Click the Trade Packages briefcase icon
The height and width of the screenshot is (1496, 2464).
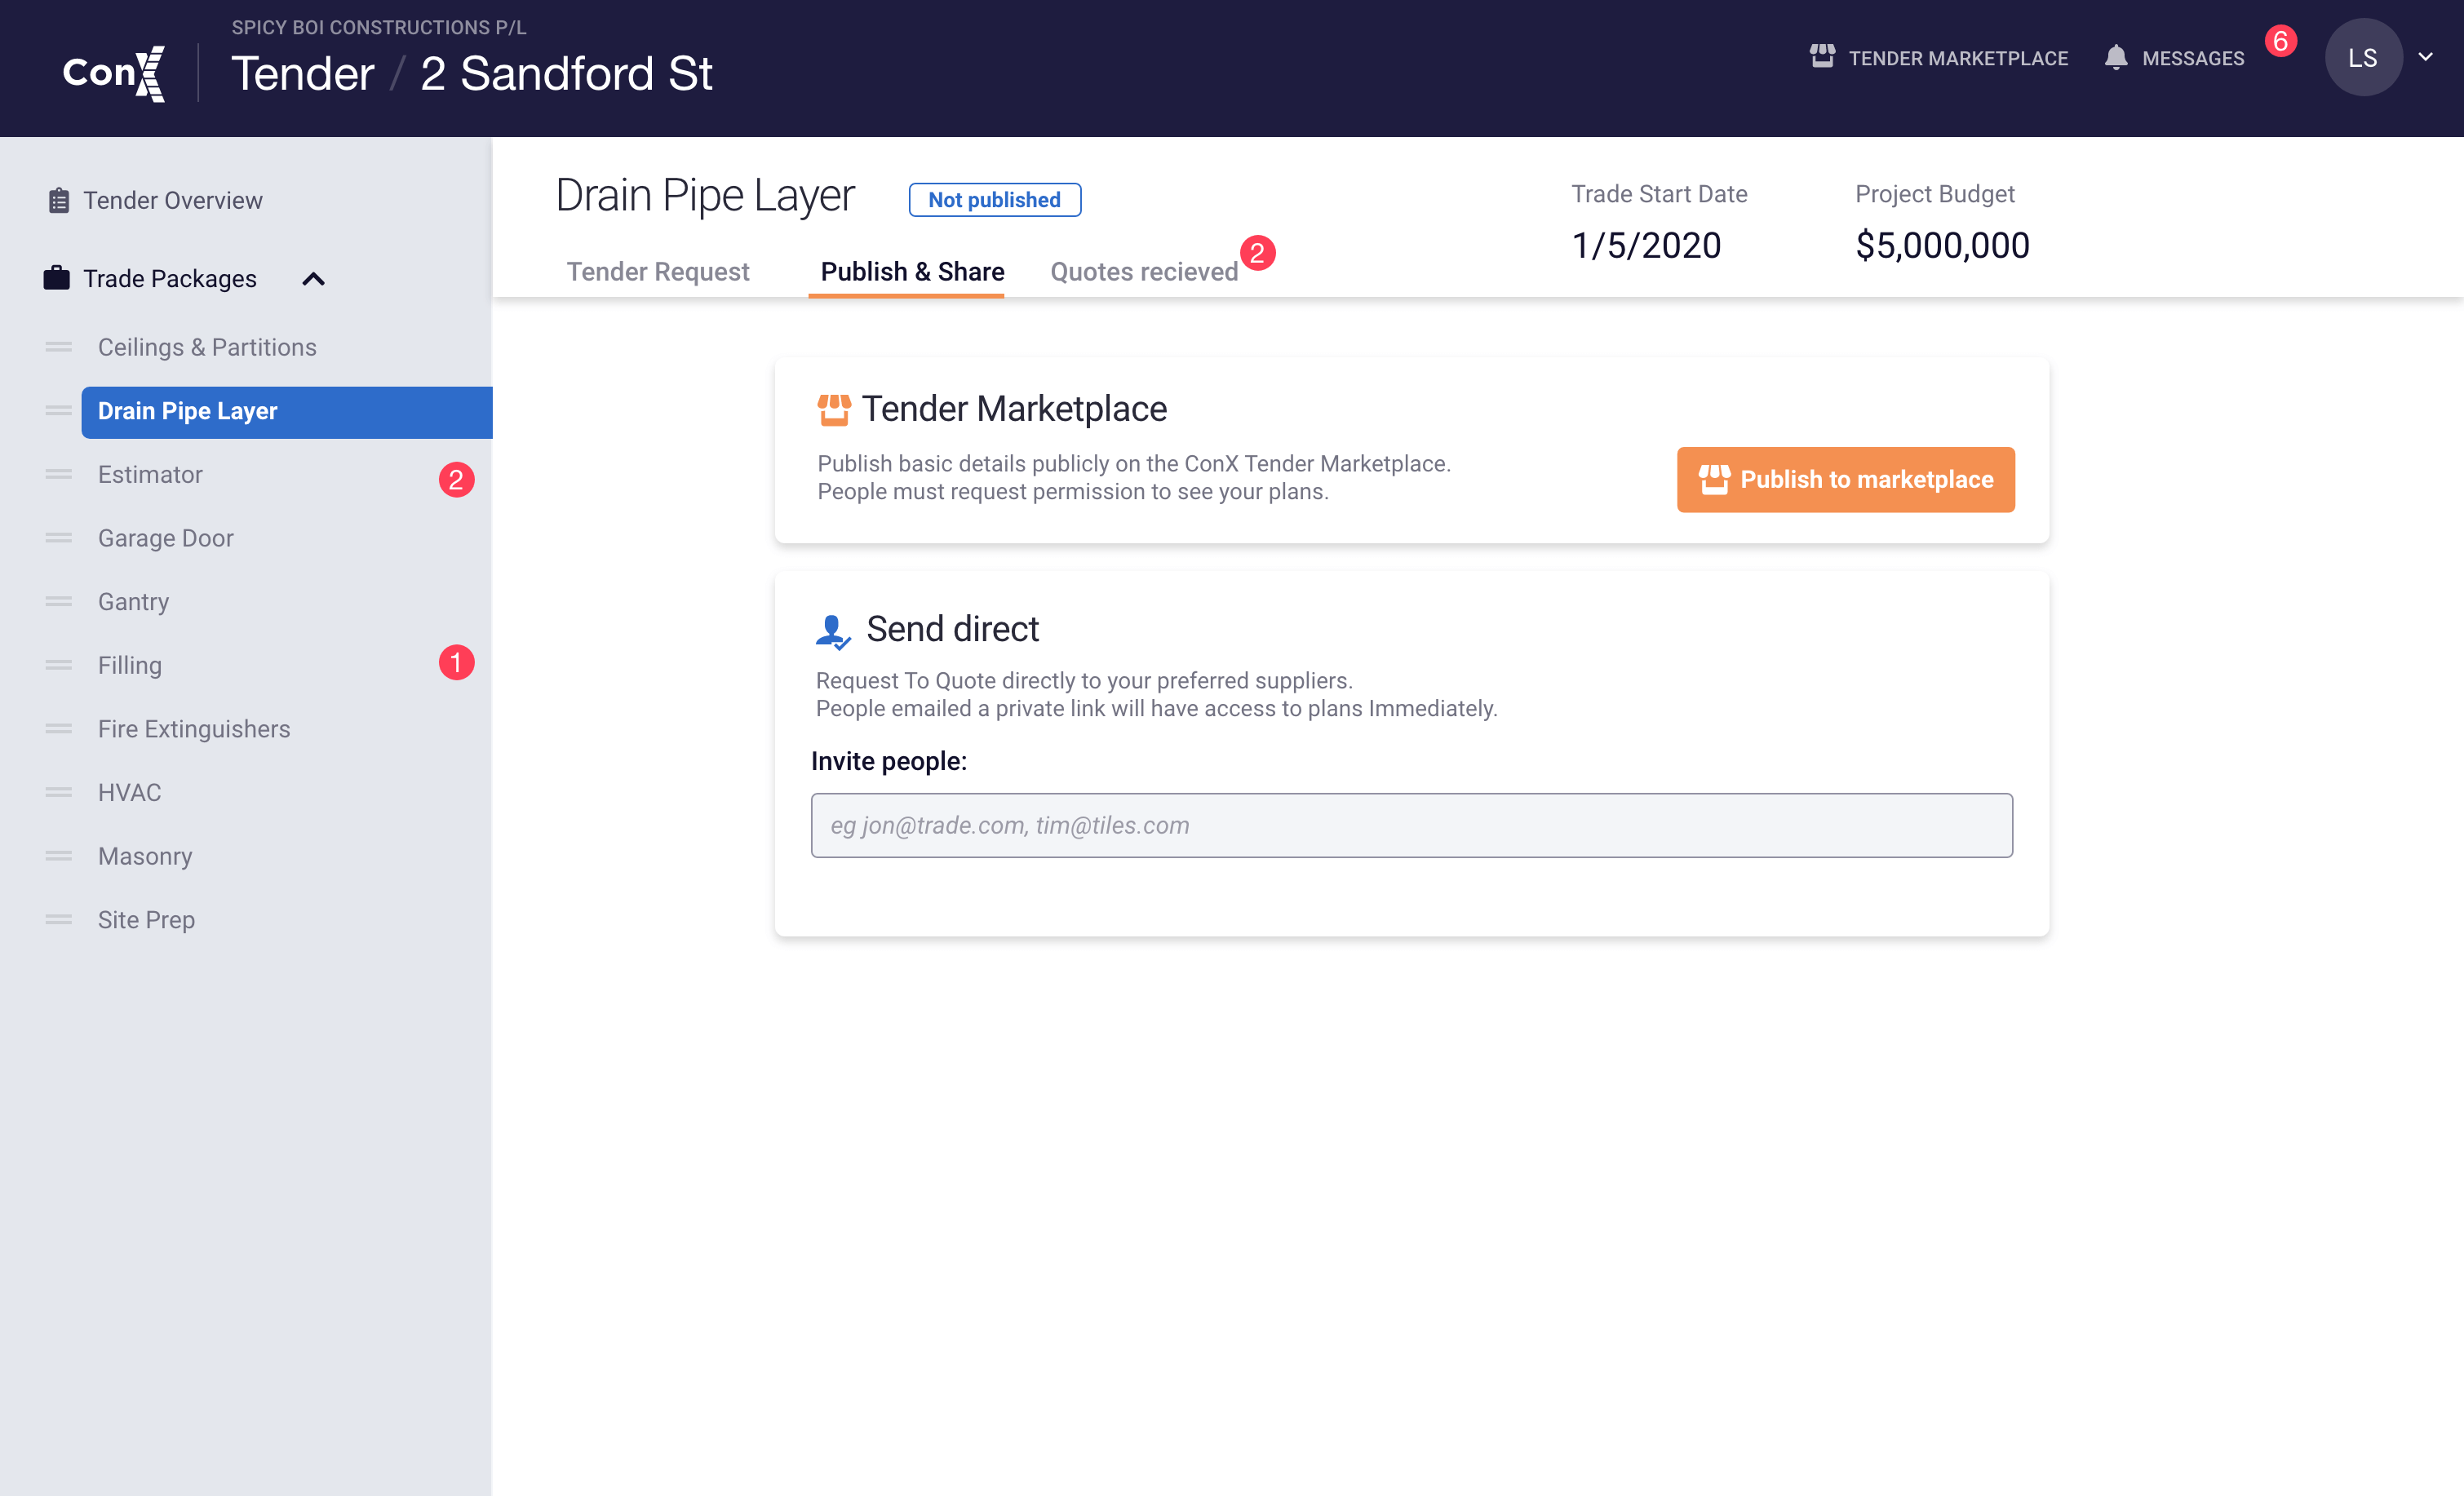[57, 278]
